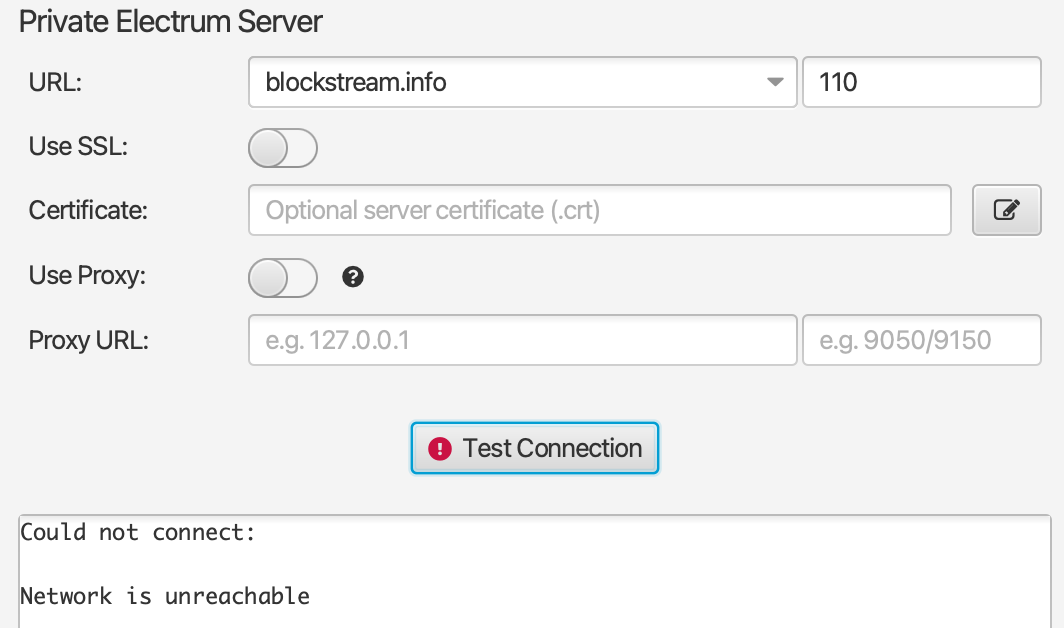Open the blockstream.info server selection list

click(777, 82)
